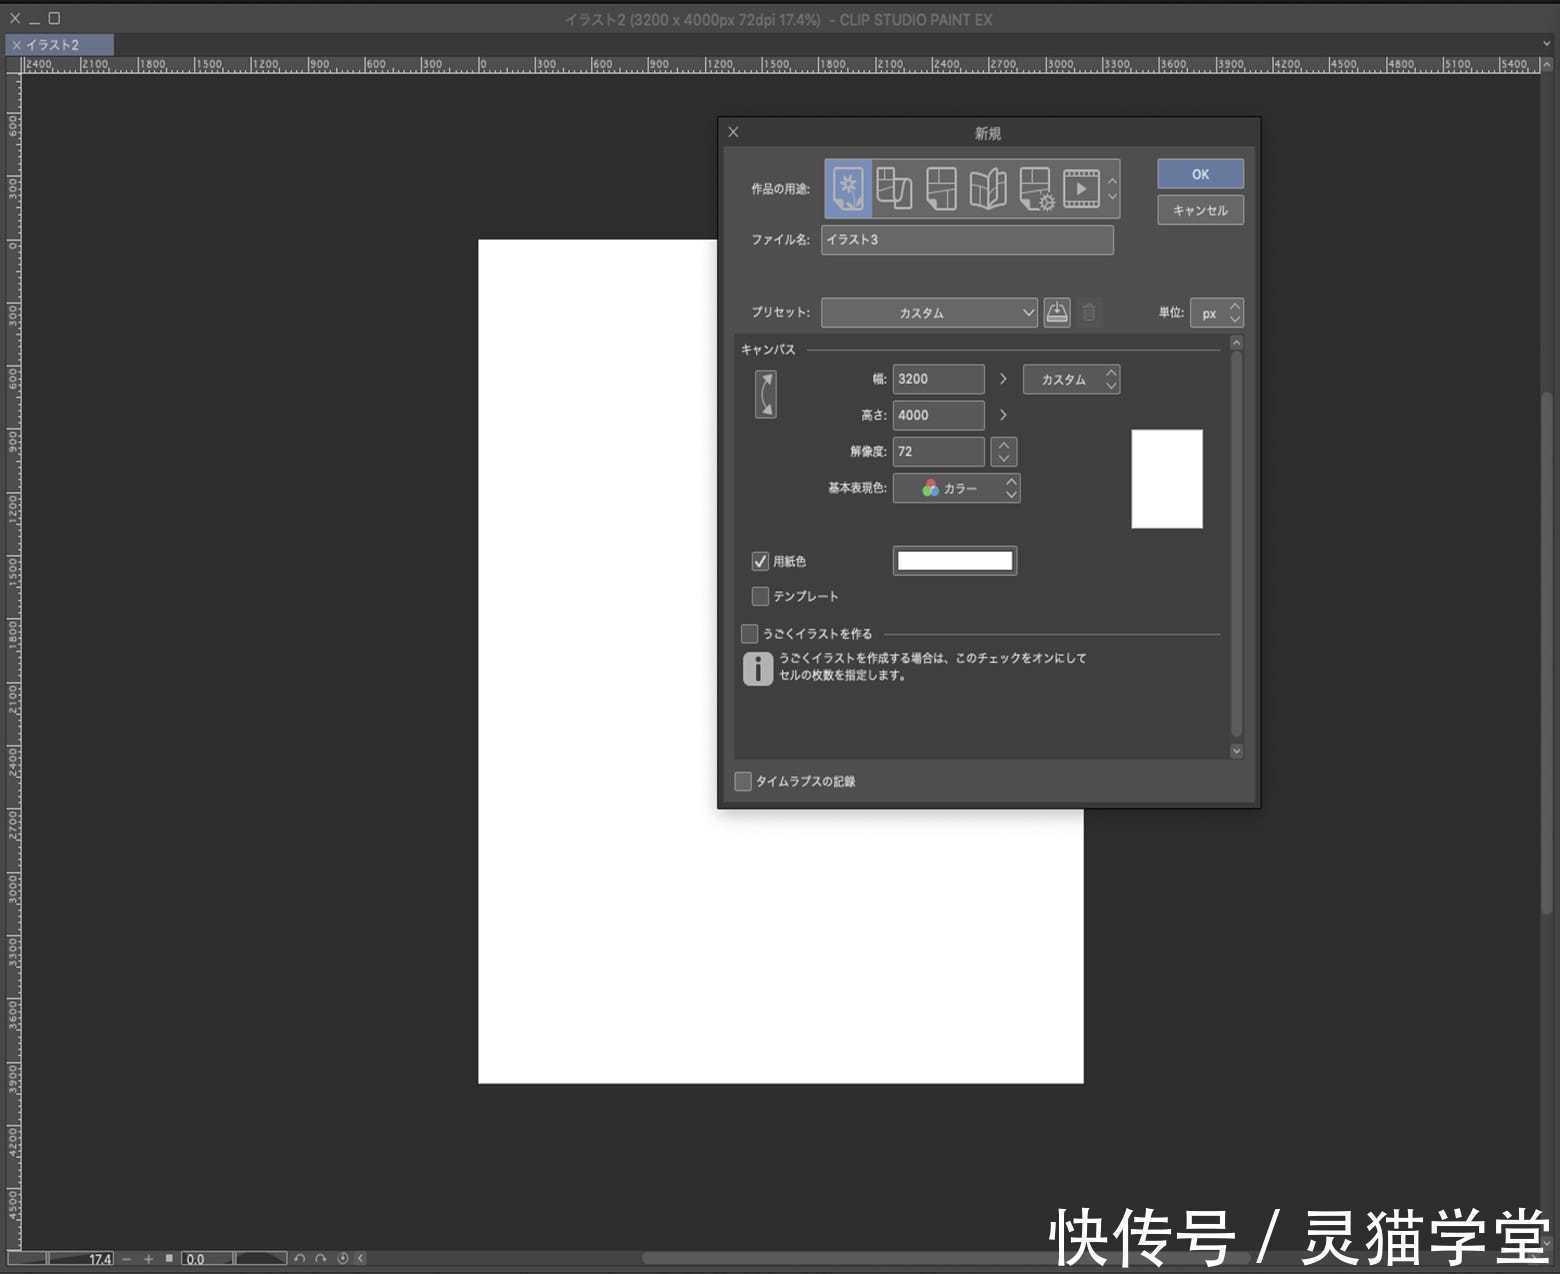
Task: Click the ファイル名 filename input field
Action: pyautogui.click(x=966, y=240)
